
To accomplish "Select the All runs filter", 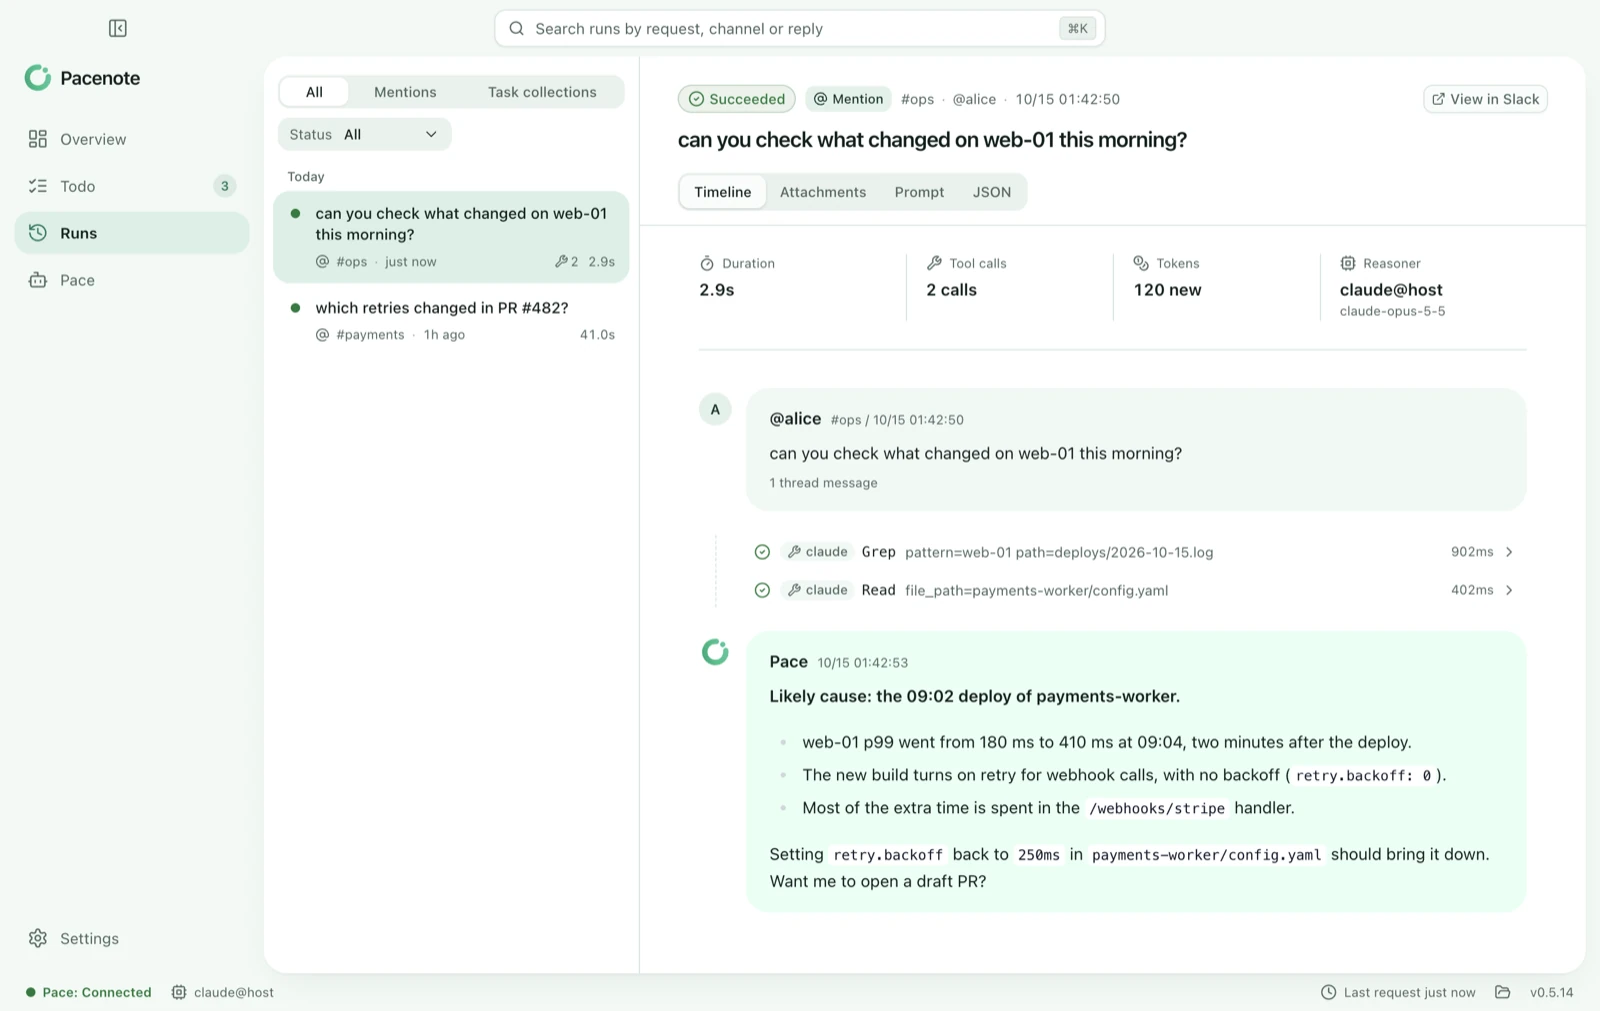I will (x=314, y=92).
